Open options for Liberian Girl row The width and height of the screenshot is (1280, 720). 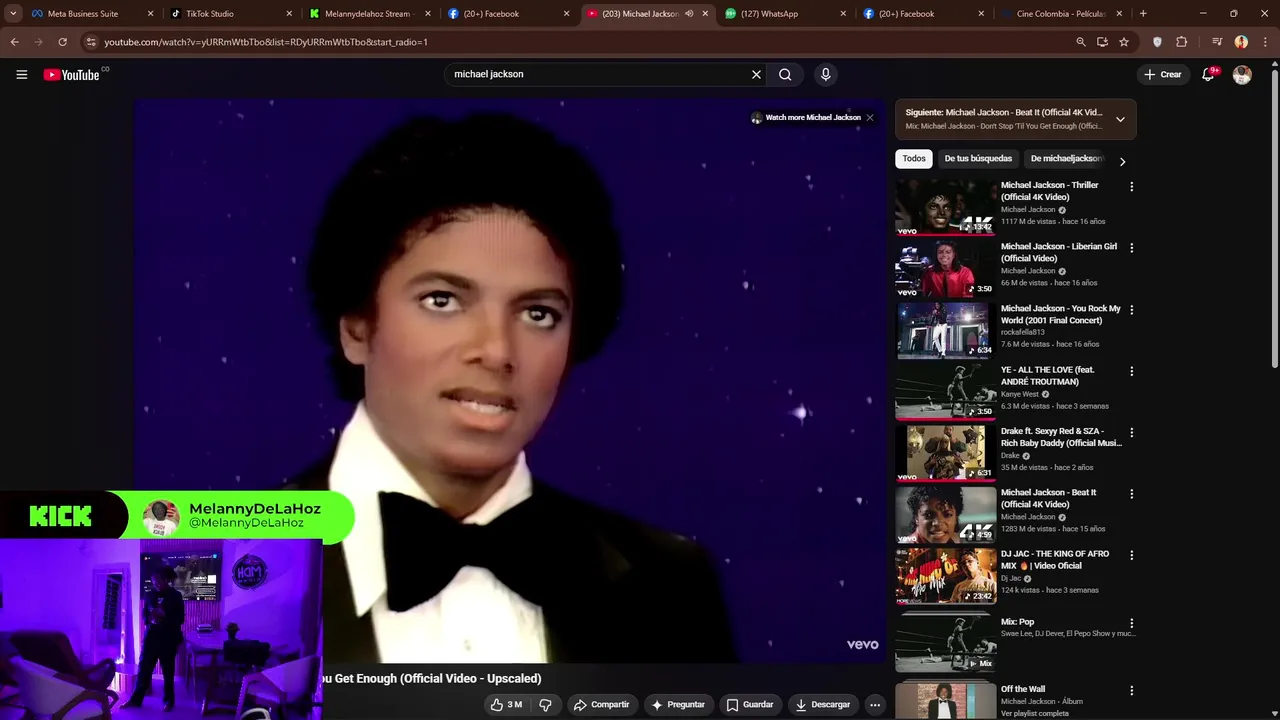1131,248
